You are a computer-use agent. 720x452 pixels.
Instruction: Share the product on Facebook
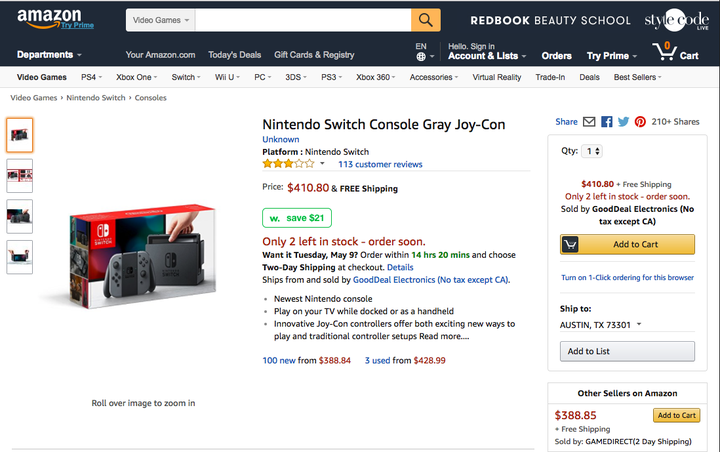point(606,122)
